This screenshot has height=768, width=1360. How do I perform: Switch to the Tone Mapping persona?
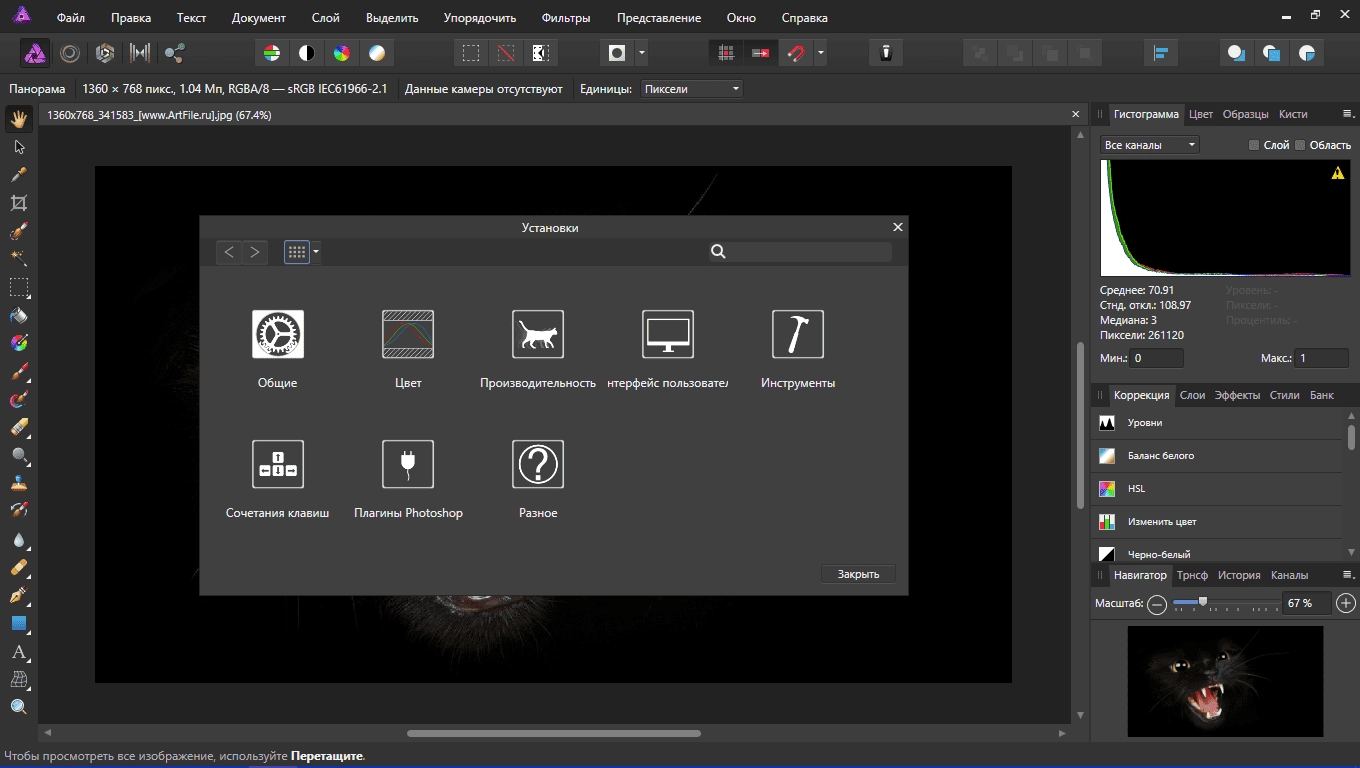click(140, 53)
